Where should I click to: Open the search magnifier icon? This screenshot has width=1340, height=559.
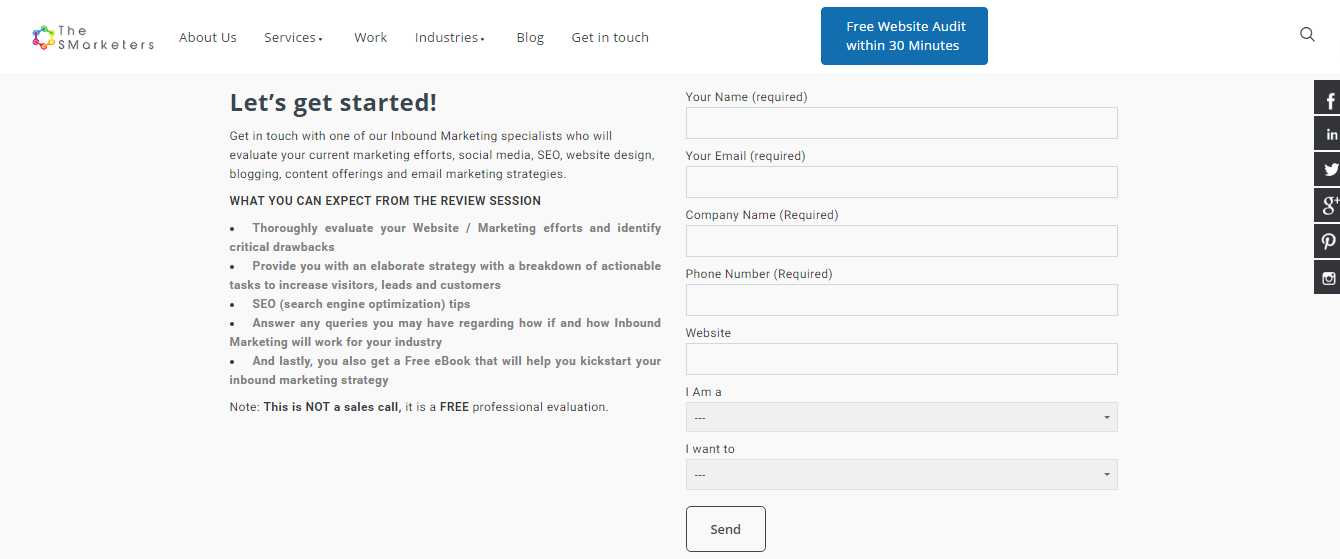click(1307, 34)
